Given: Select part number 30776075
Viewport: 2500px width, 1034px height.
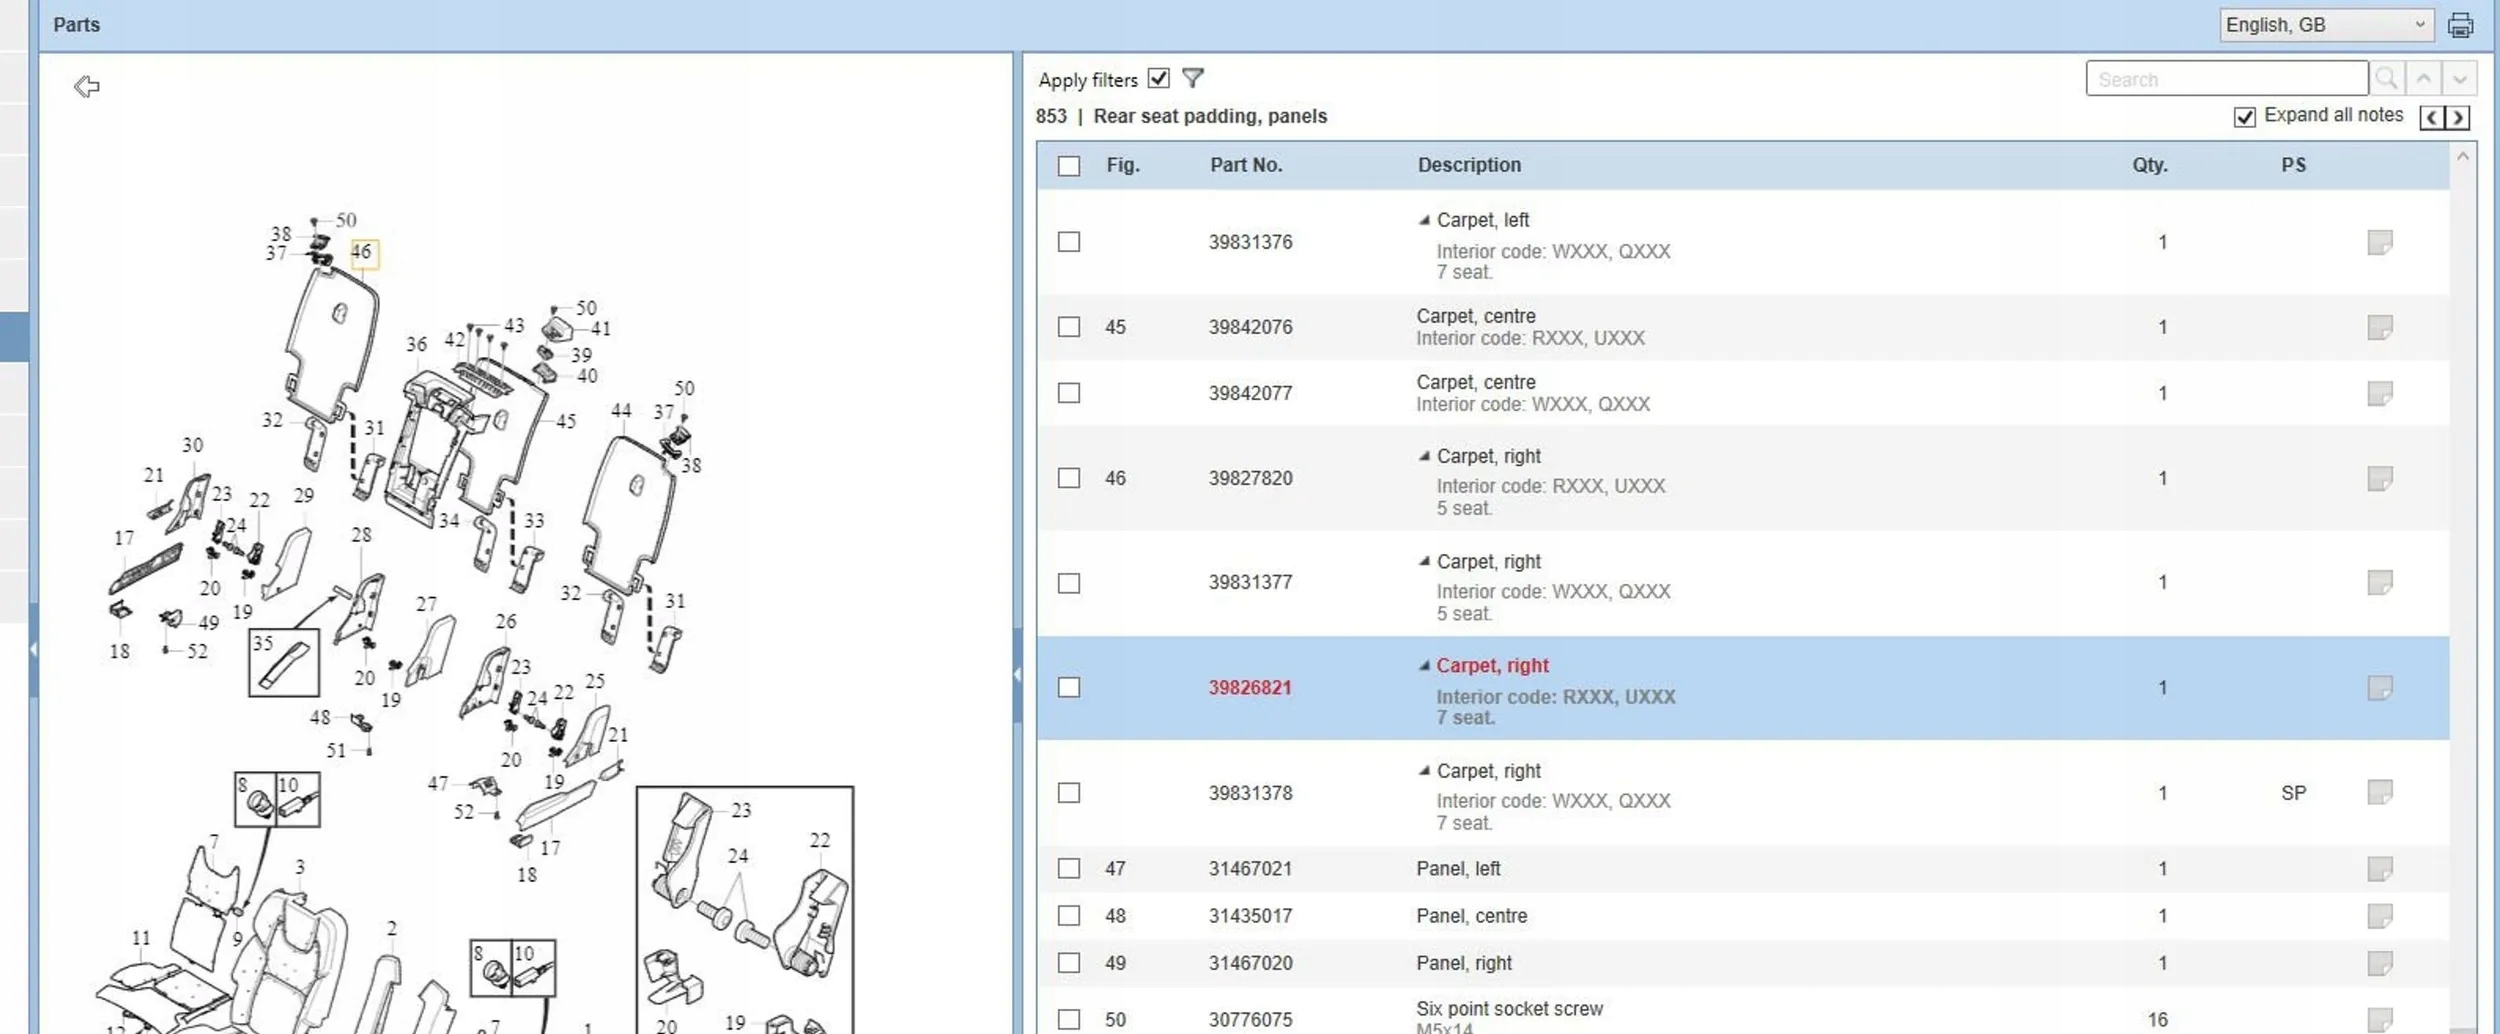Looking at the screenshot, I should 1250,1019.
